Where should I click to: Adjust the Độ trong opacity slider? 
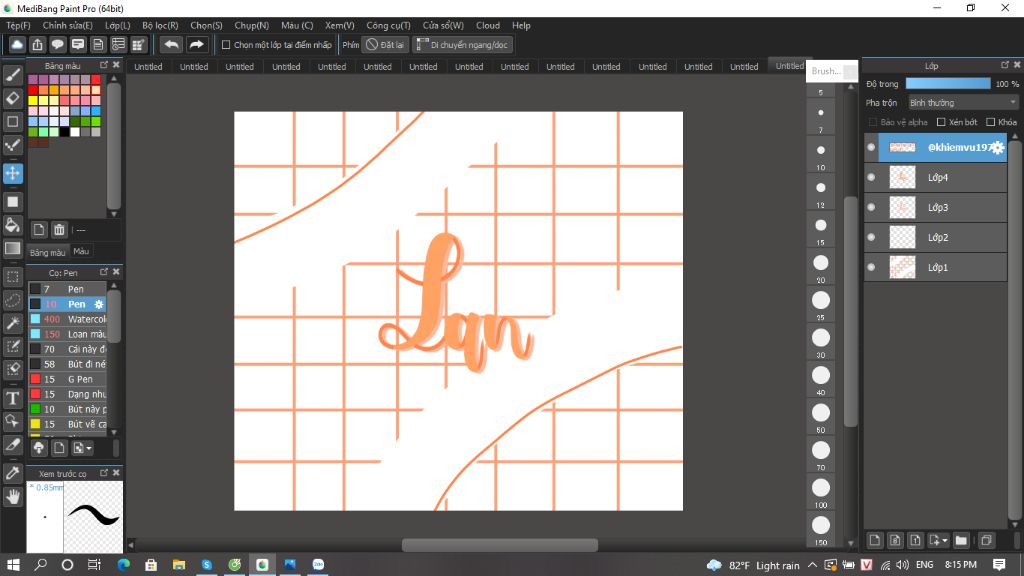[948, 84]
